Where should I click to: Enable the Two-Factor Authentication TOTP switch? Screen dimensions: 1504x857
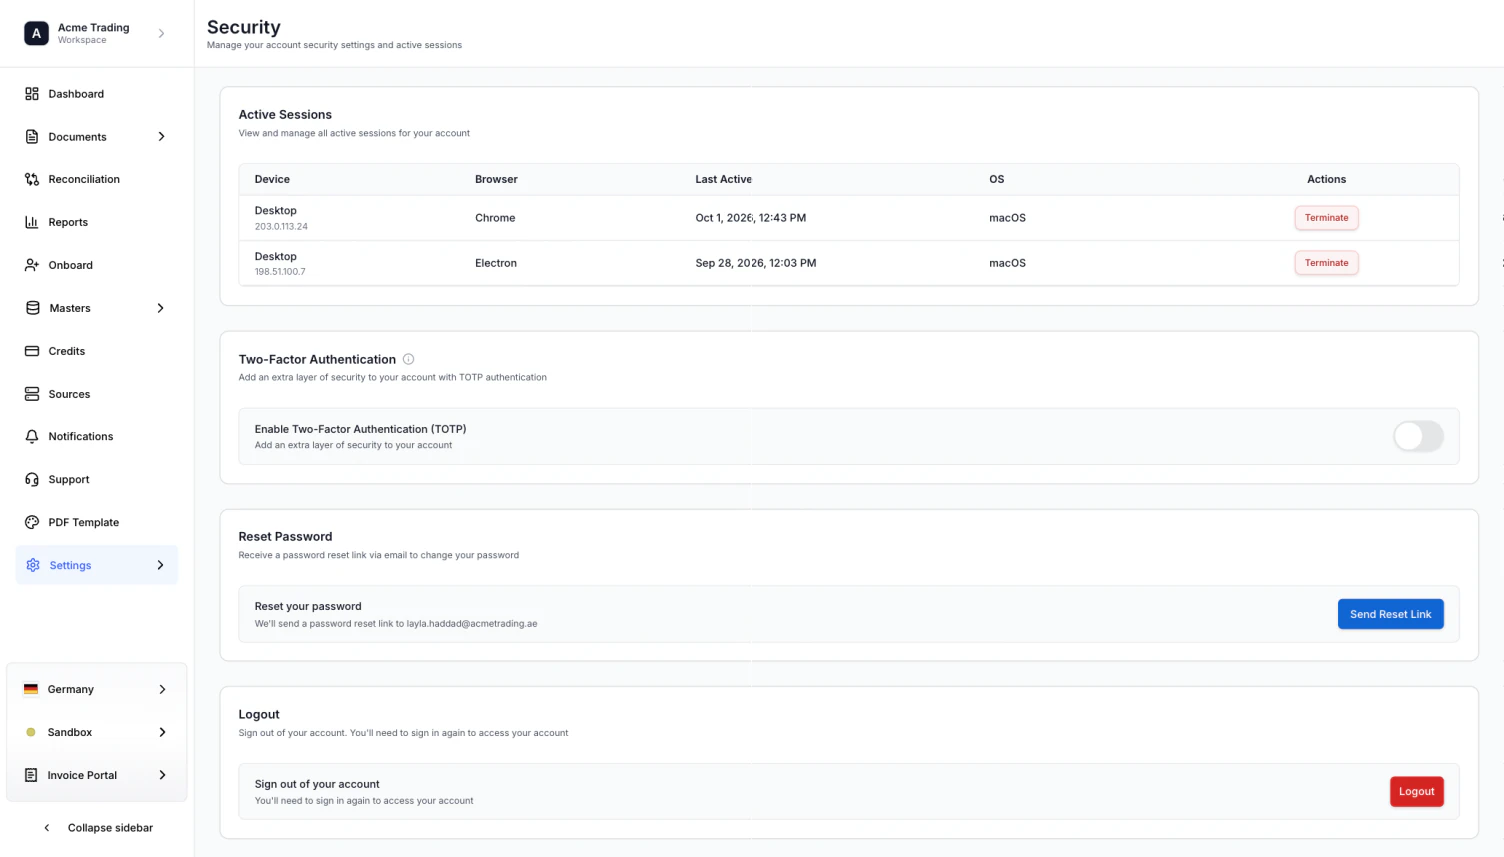[x=1418, y=436]
